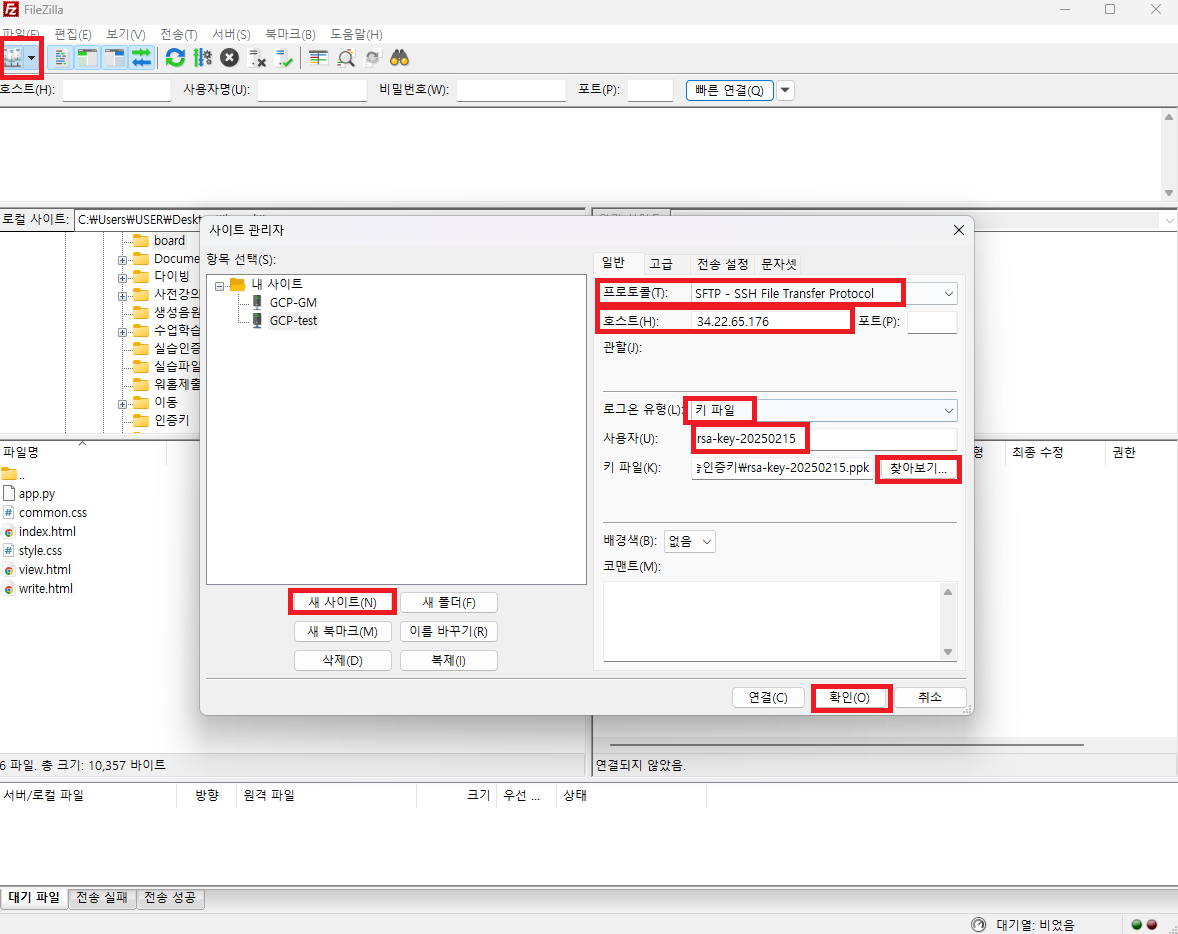Screen dimensions: 1178x934
Task: Expand the 다이빙 folder in local tree
Action: (x=122, y=277)
